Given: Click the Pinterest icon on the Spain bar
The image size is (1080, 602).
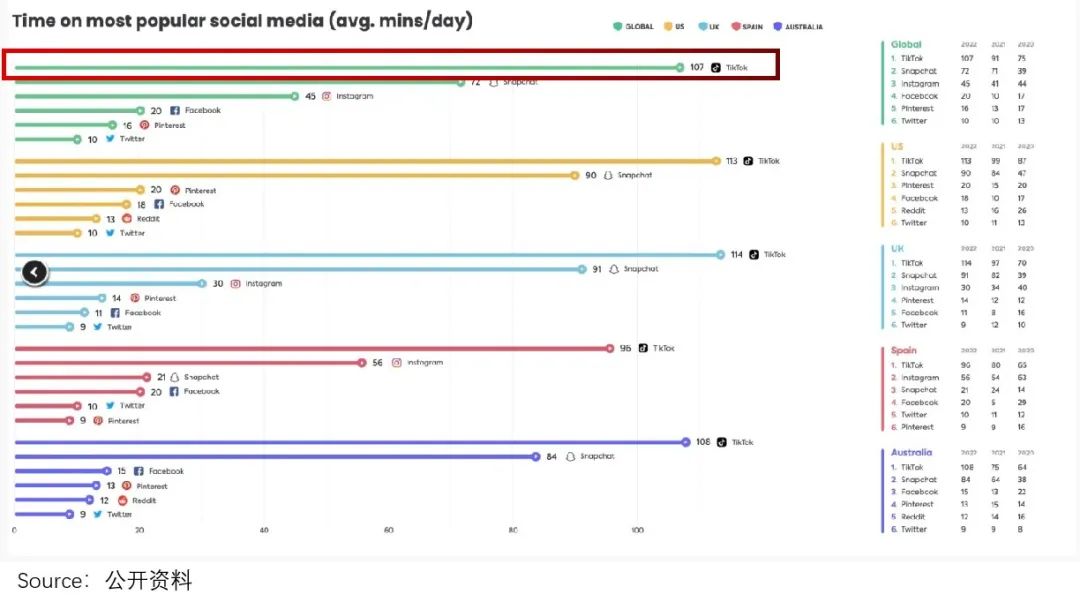Looking at the screenshot, I should (98, 421).
